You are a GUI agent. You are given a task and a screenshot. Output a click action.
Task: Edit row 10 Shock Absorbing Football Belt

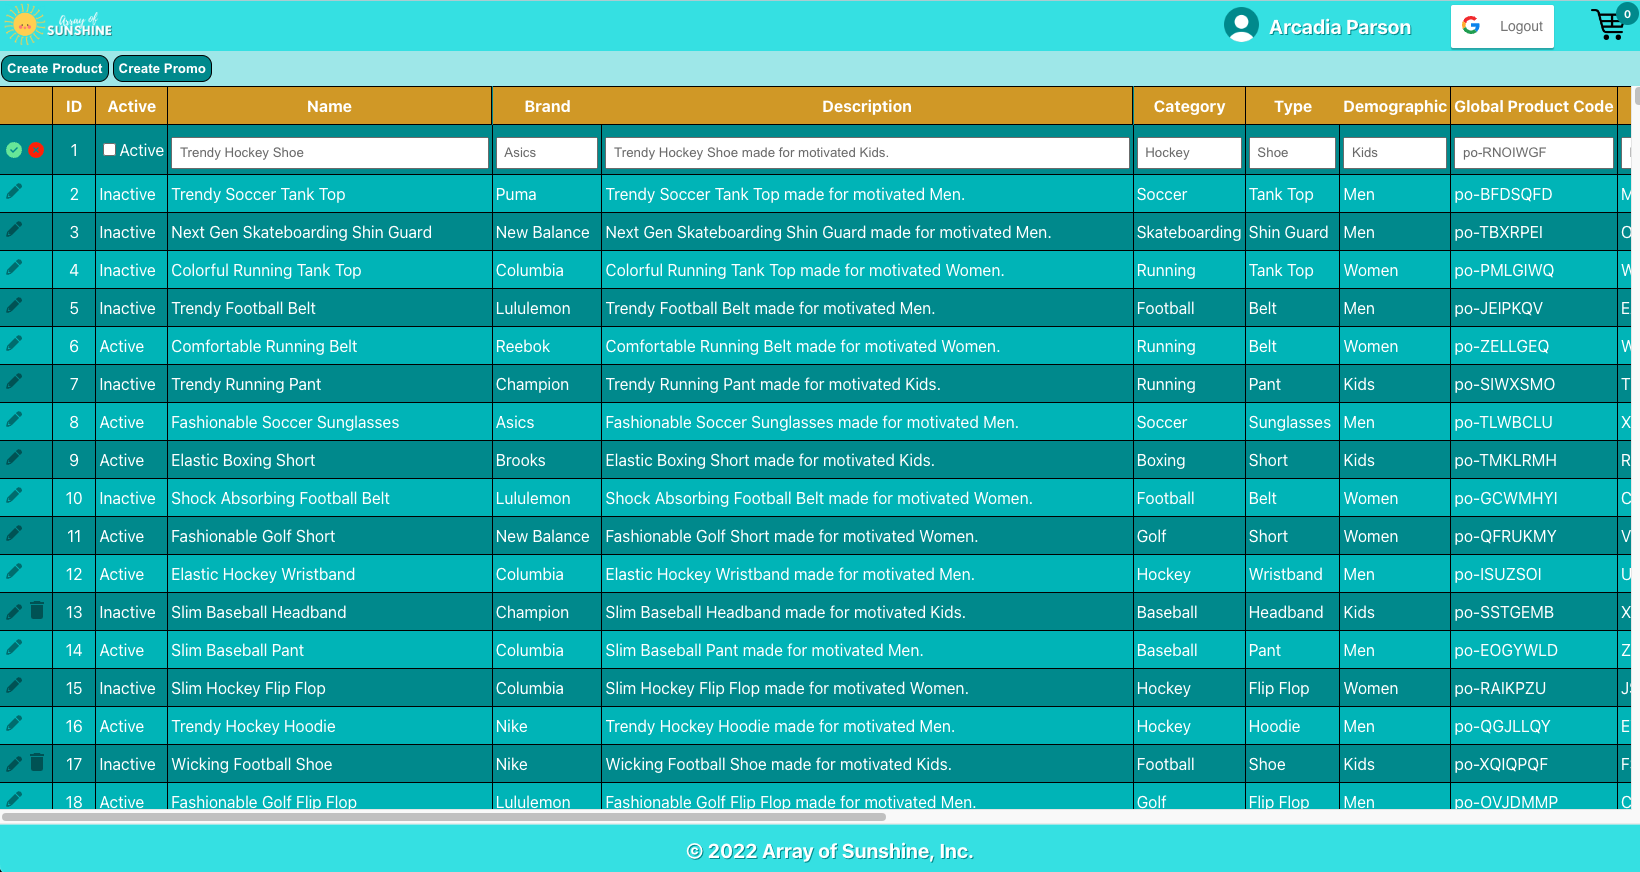pos(14,495)
